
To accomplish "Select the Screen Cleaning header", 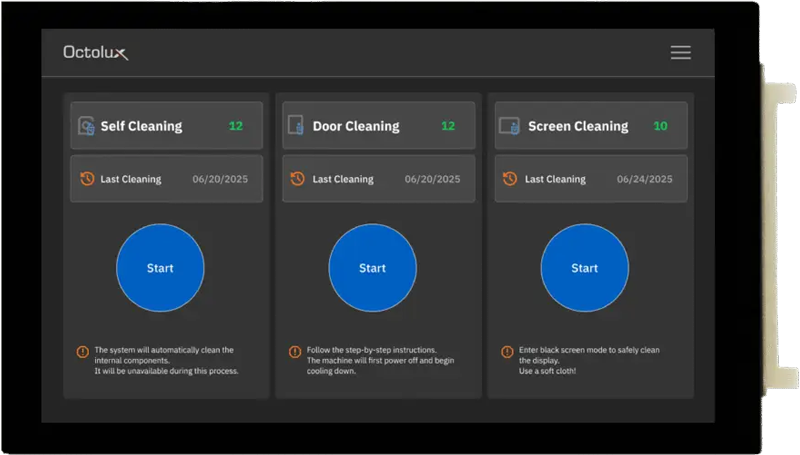I will click(578, 127).
